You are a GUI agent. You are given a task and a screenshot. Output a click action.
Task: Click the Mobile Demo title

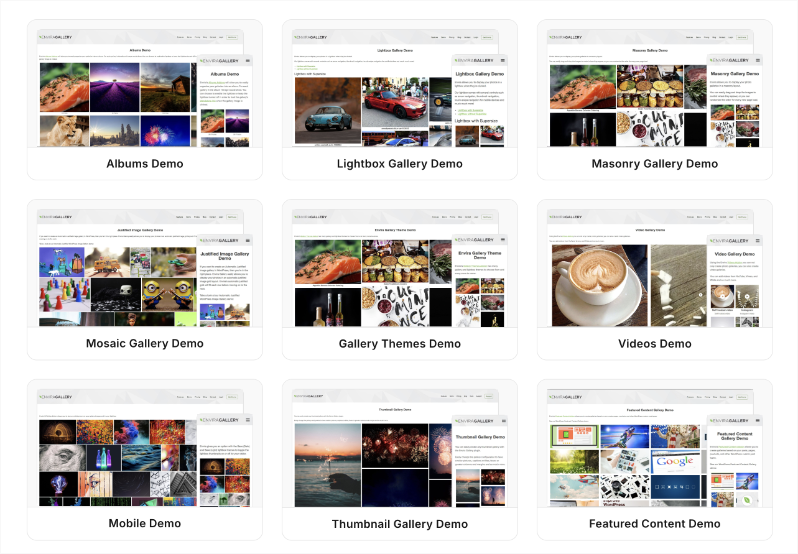tap(145, 524)
